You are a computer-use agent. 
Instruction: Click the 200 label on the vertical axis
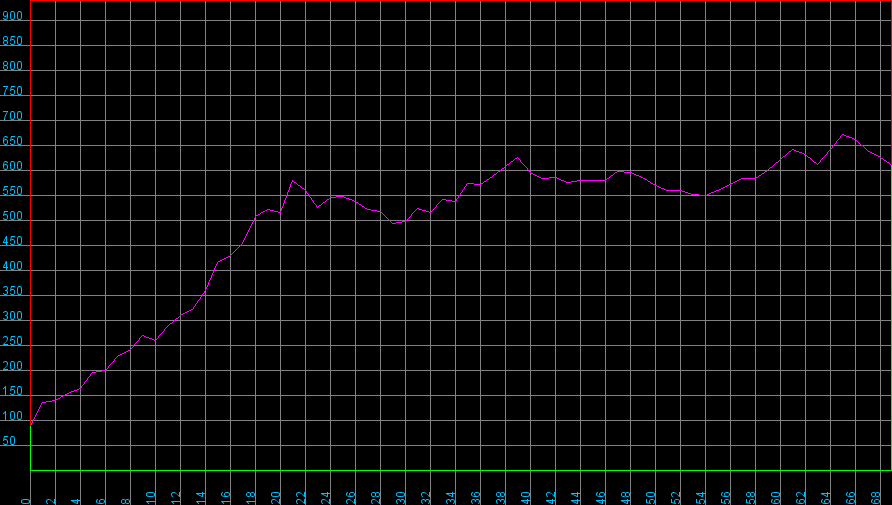point(13,366)
